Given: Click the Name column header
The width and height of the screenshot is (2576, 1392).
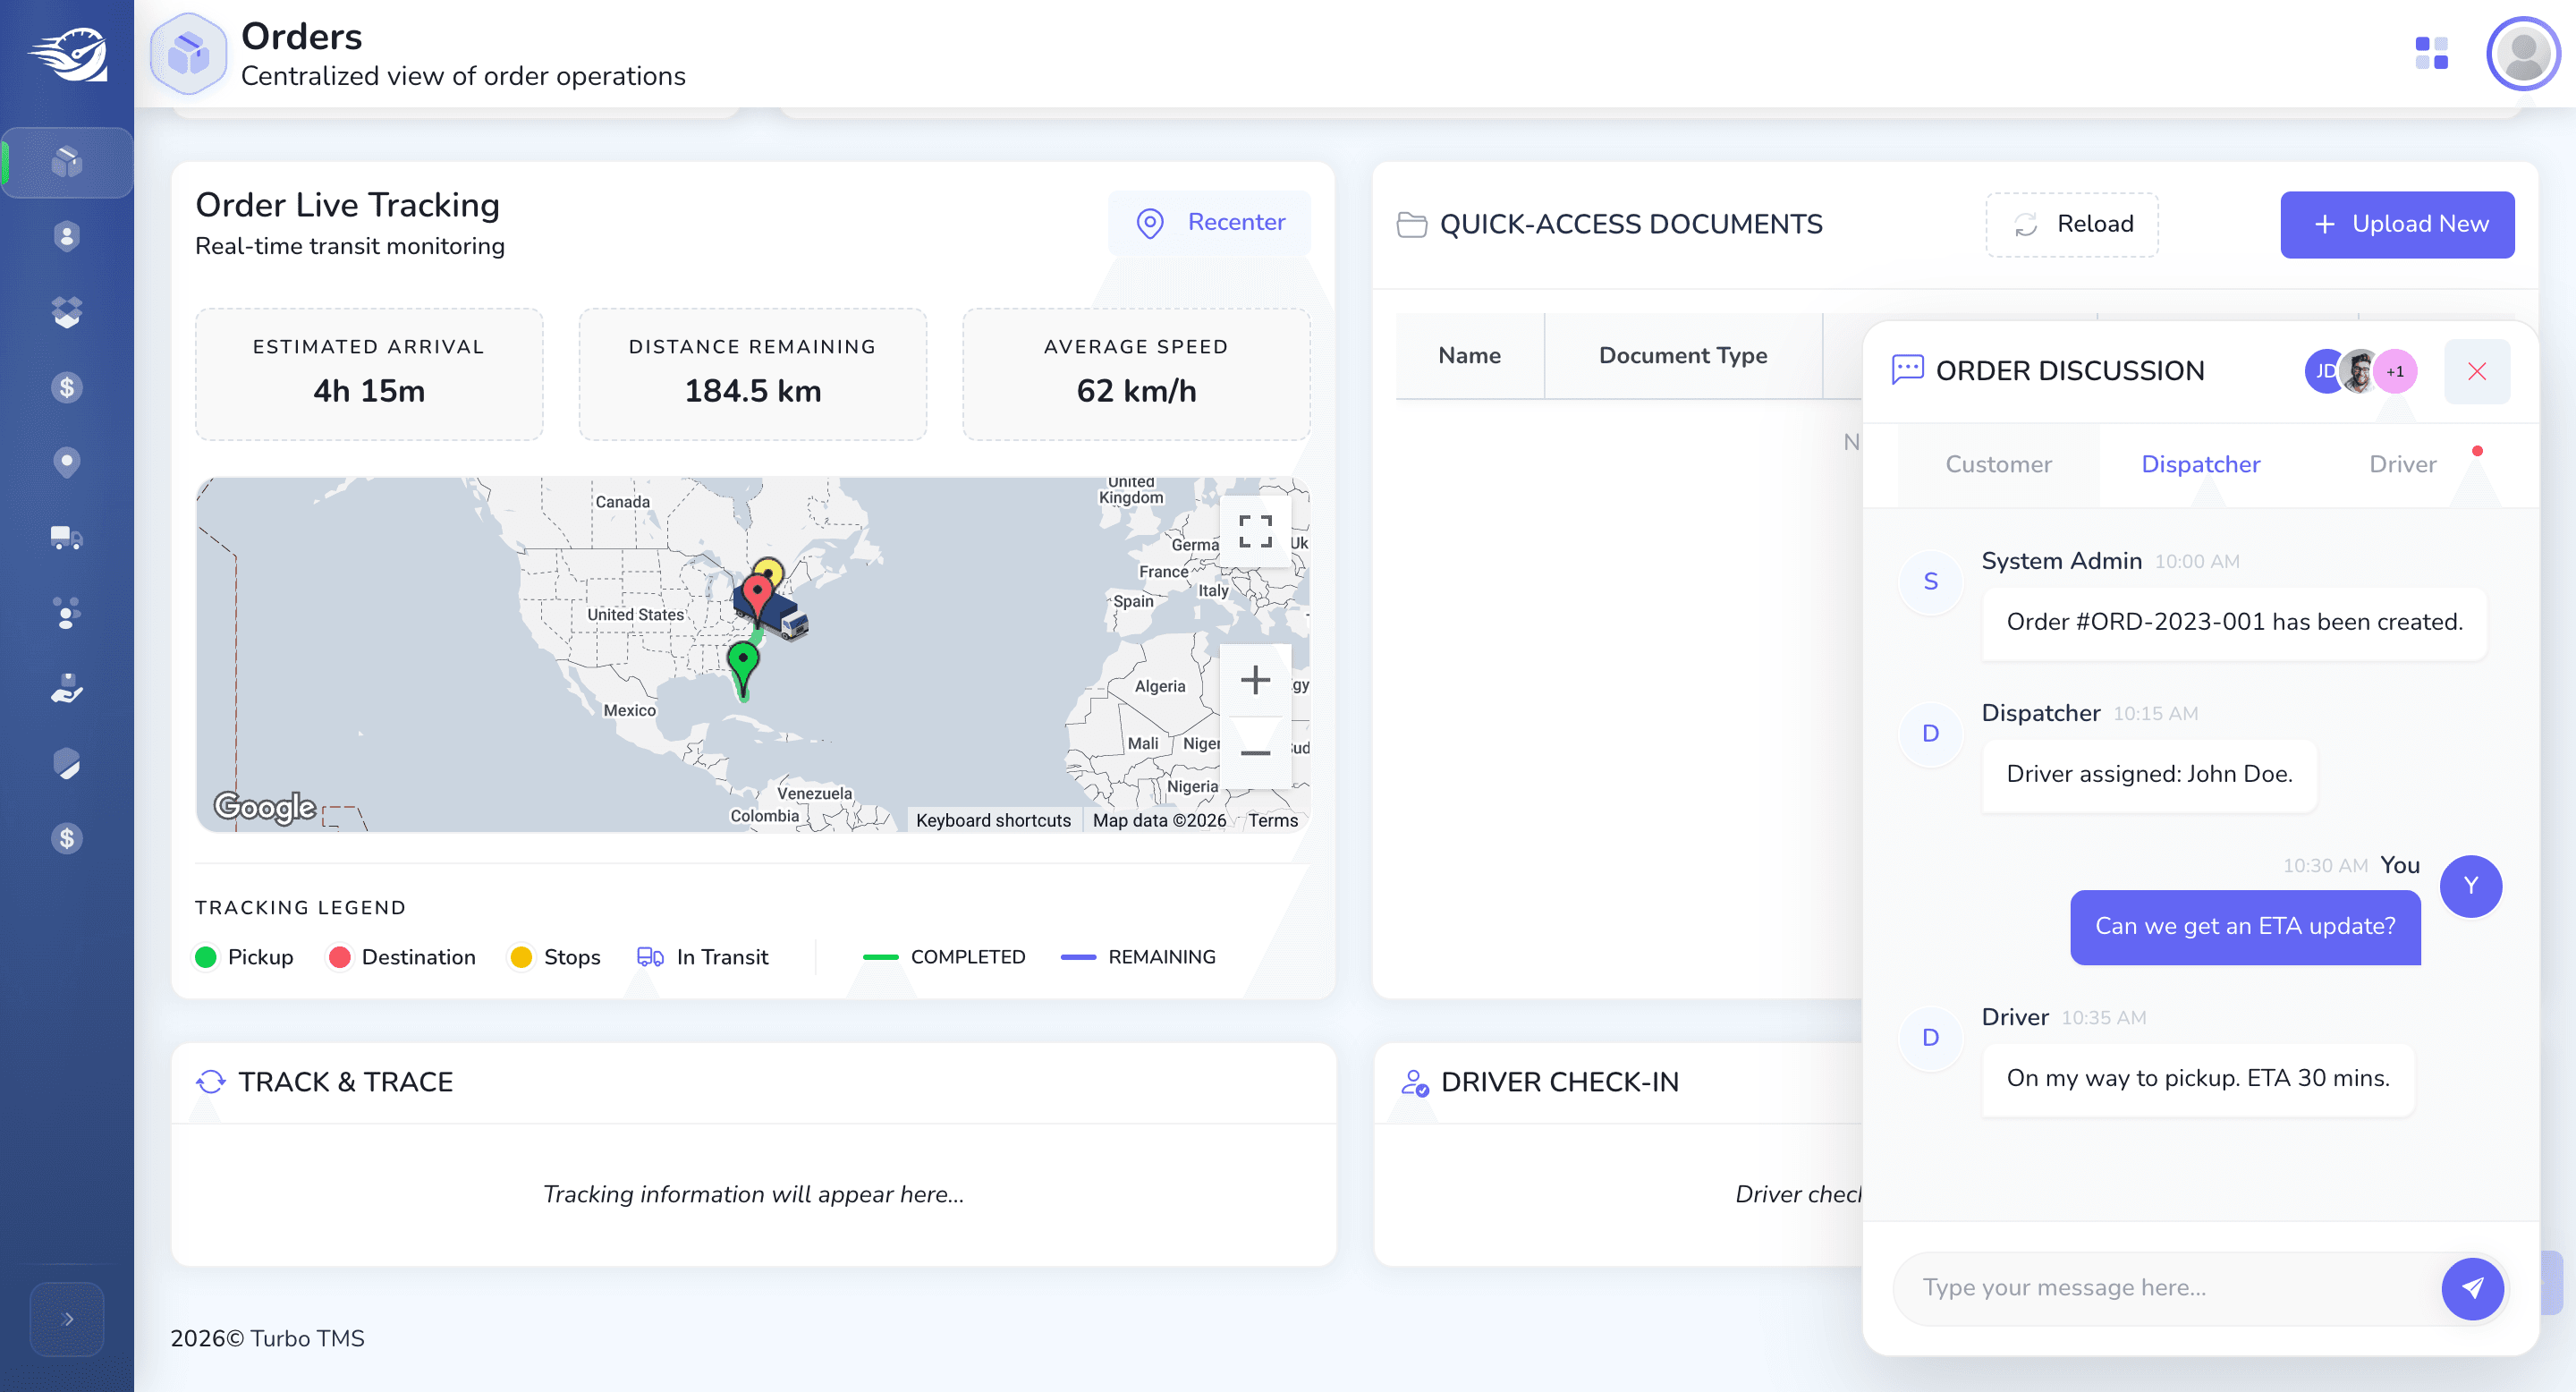Looking at the screenshot, I should coord(1469,356).
